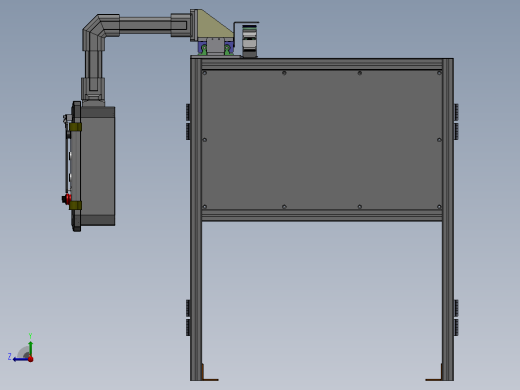Click the bottom-right screw on the panel
The width and height of the screenshot is (520, 390).
point(439,207)
